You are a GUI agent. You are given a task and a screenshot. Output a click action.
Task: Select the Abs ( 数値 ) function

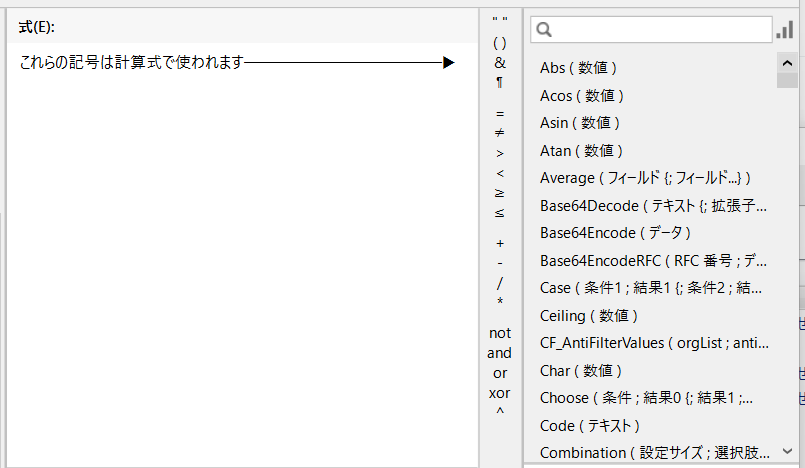point(578,68)
